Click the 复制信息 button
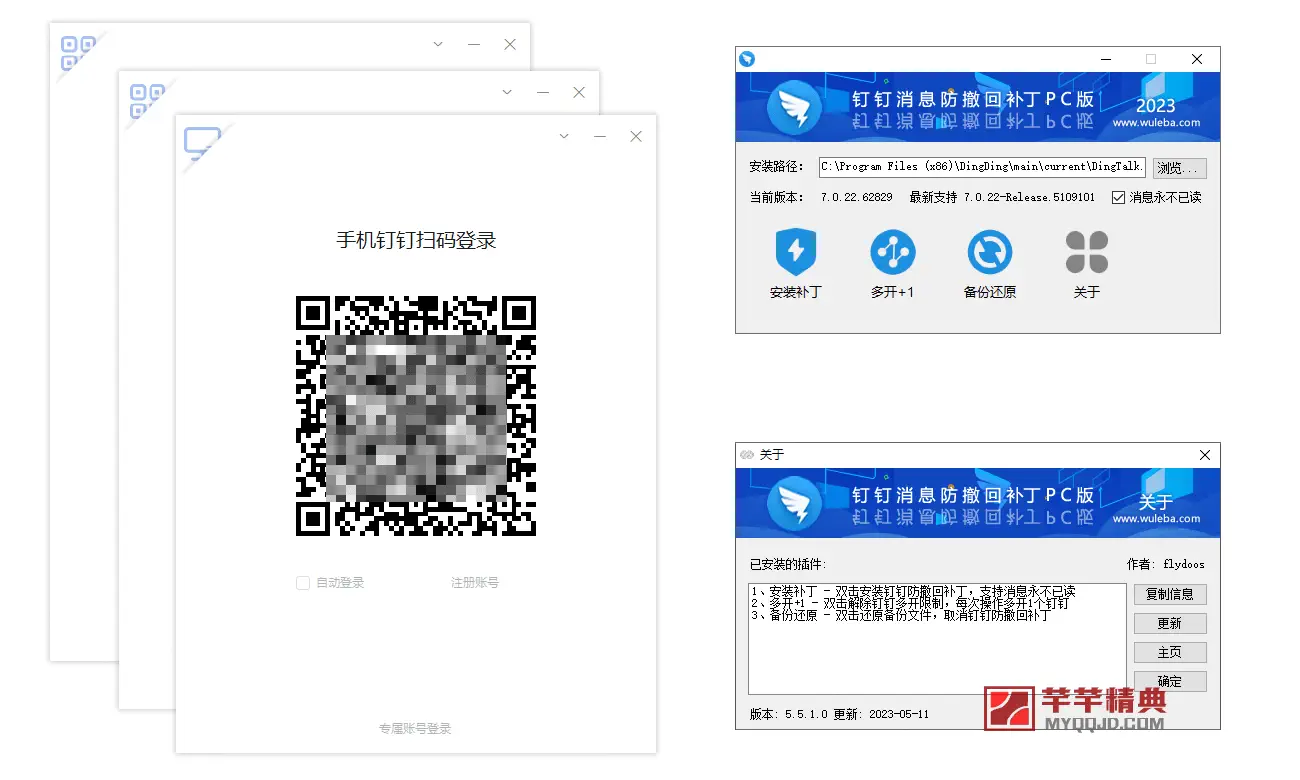 click(1170, 594)
